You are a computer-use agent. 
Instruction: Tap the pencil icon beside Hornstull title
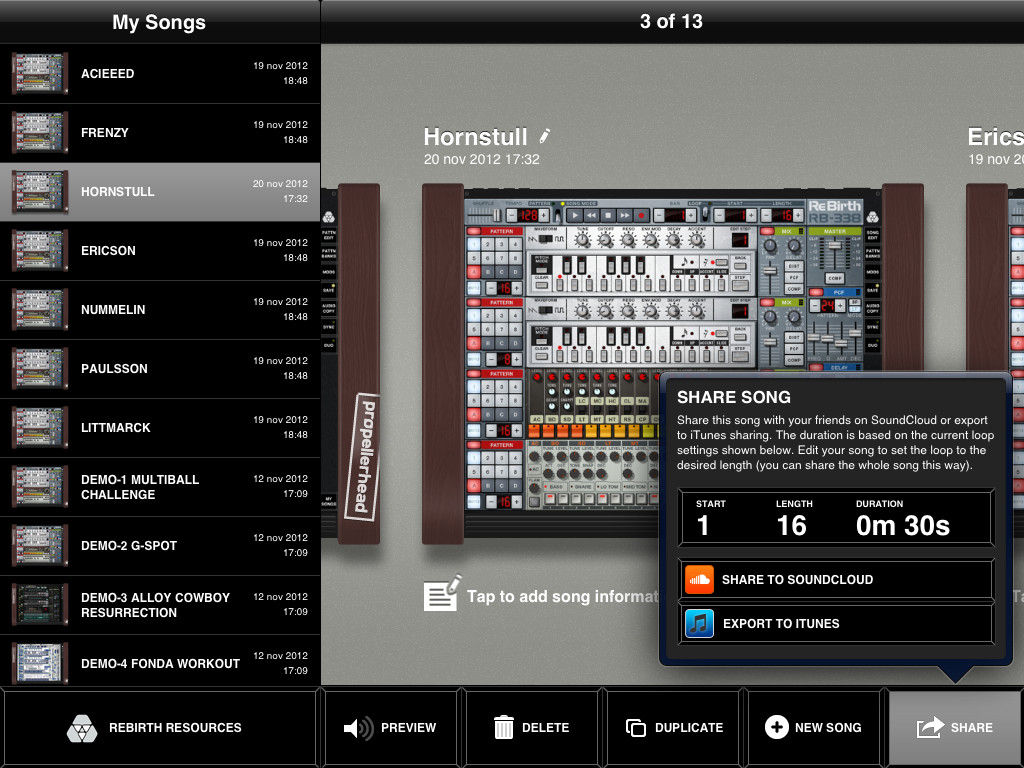coord(545,136)
